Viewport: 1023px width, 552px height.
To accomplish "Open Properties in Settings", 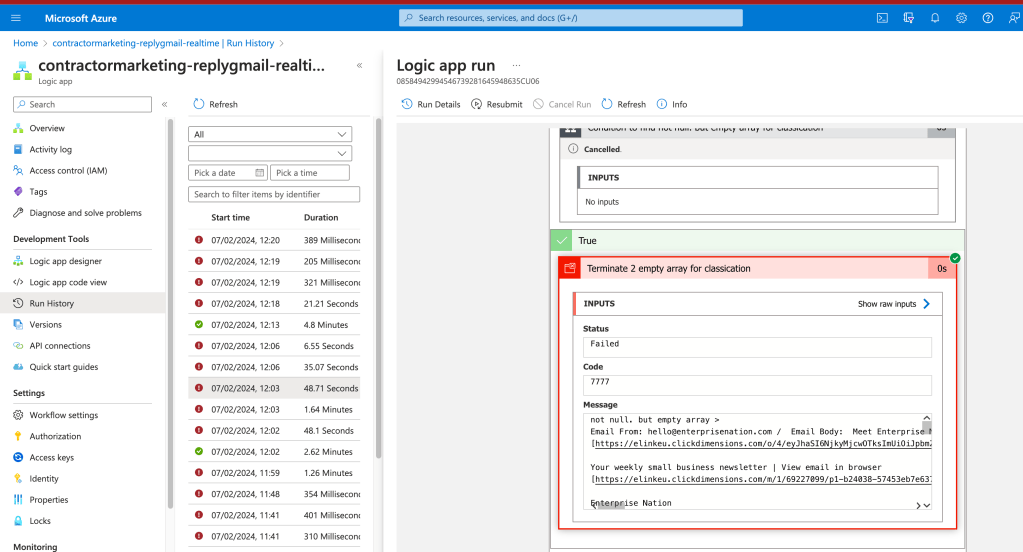I will tap(48, 500).
